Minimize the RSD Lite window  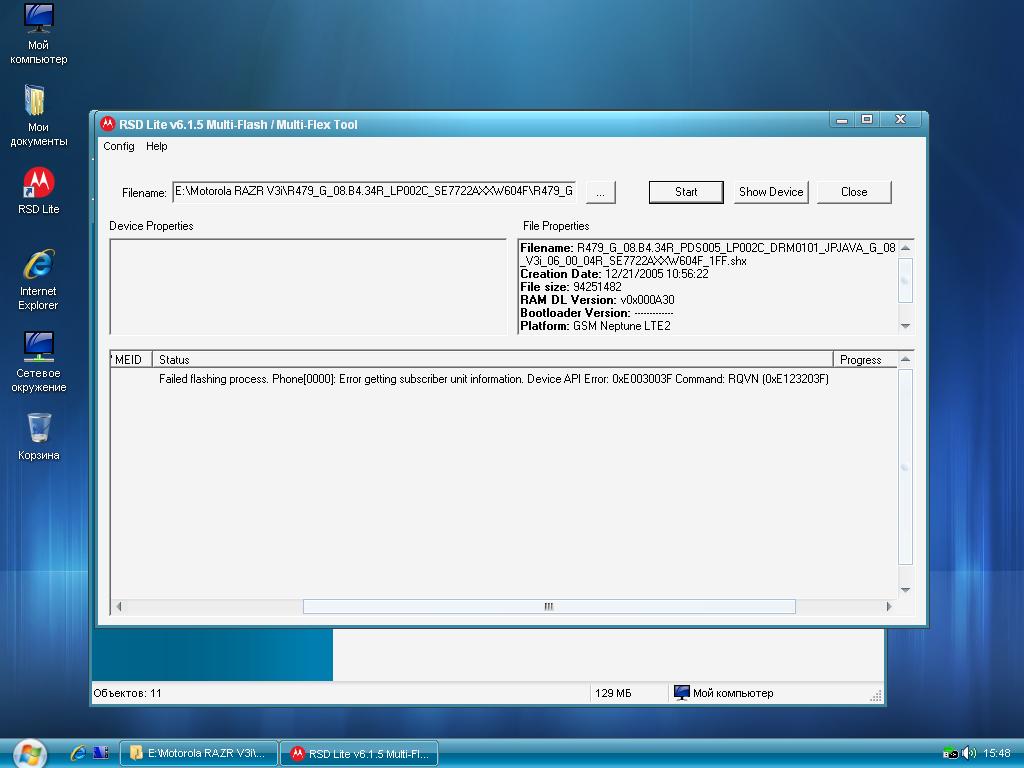coord(842,120)
